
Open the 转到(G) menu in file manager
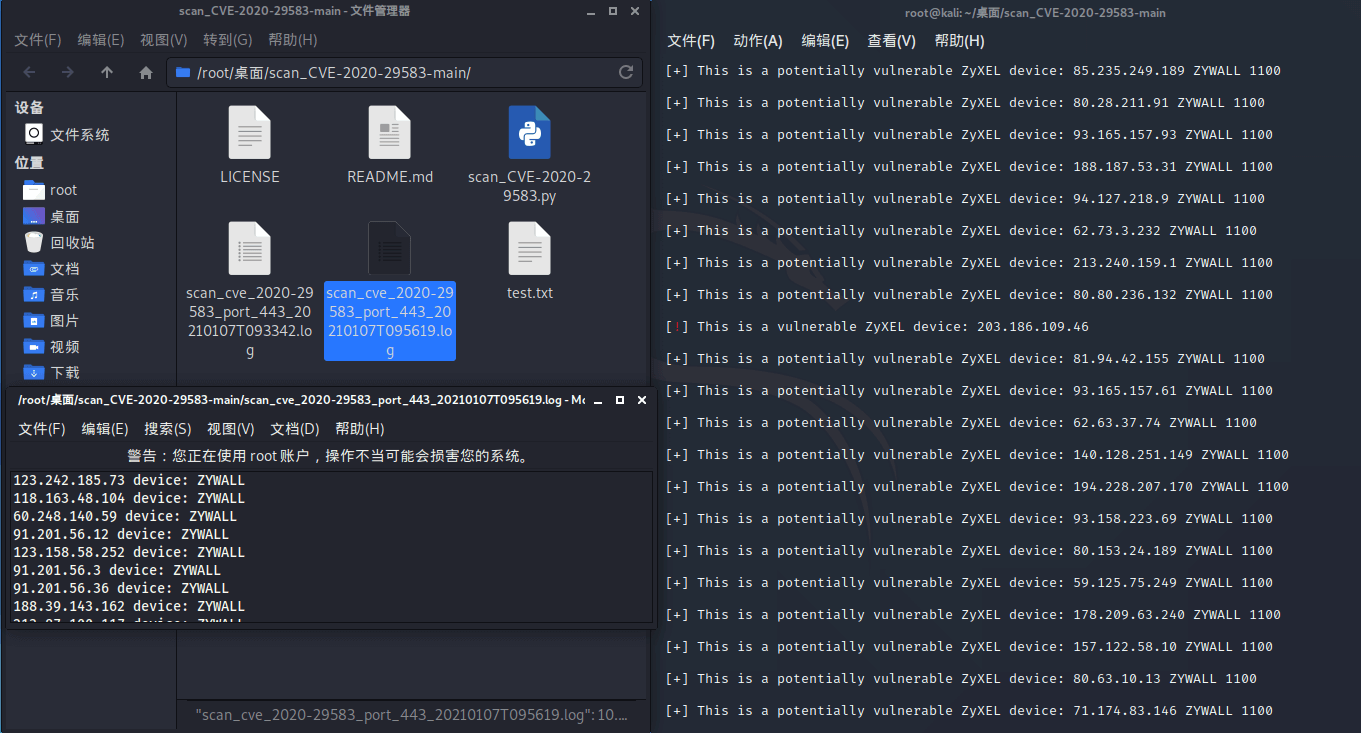pos(227,40)
